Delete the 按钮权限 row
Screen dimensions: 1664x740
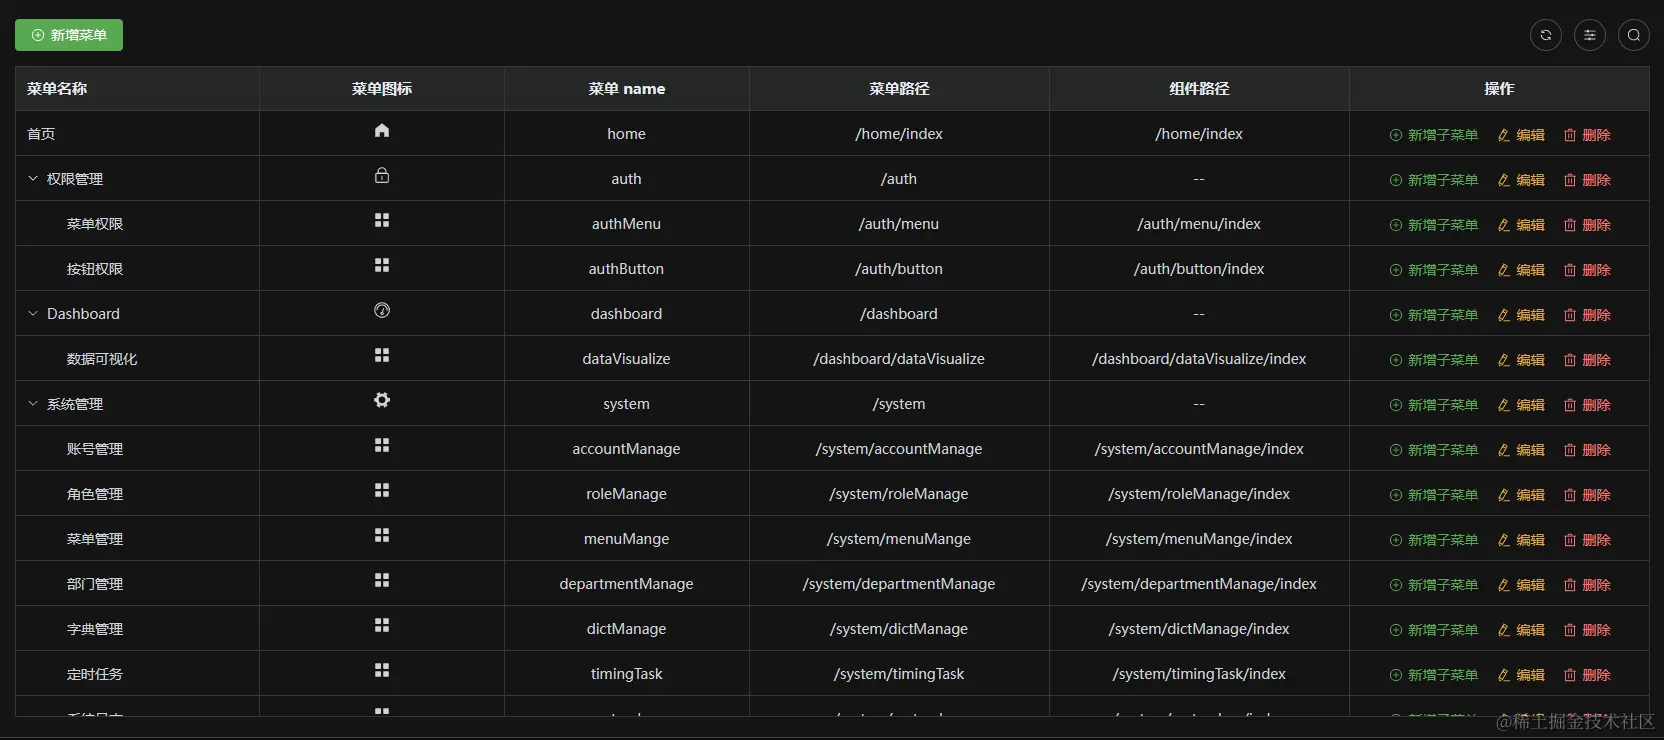coord(1587,270)
